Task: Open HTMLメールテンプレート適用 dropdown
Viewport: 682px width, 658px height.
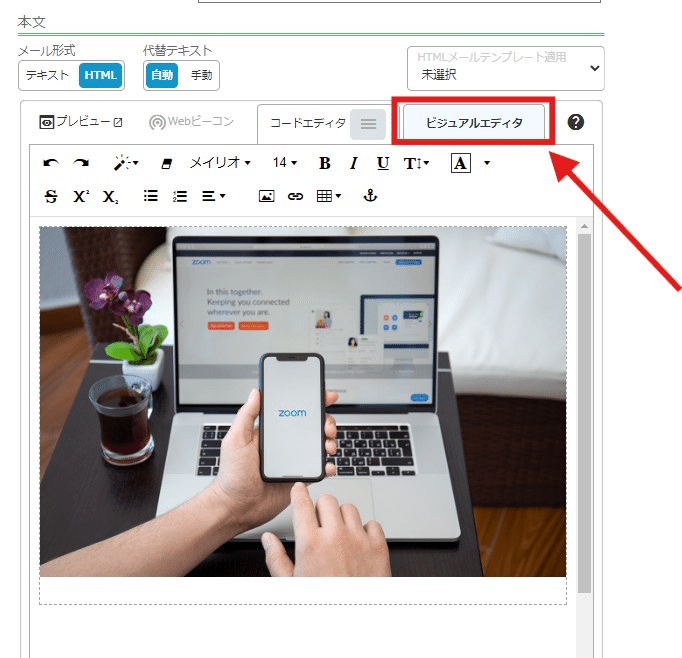Action: 505,68
